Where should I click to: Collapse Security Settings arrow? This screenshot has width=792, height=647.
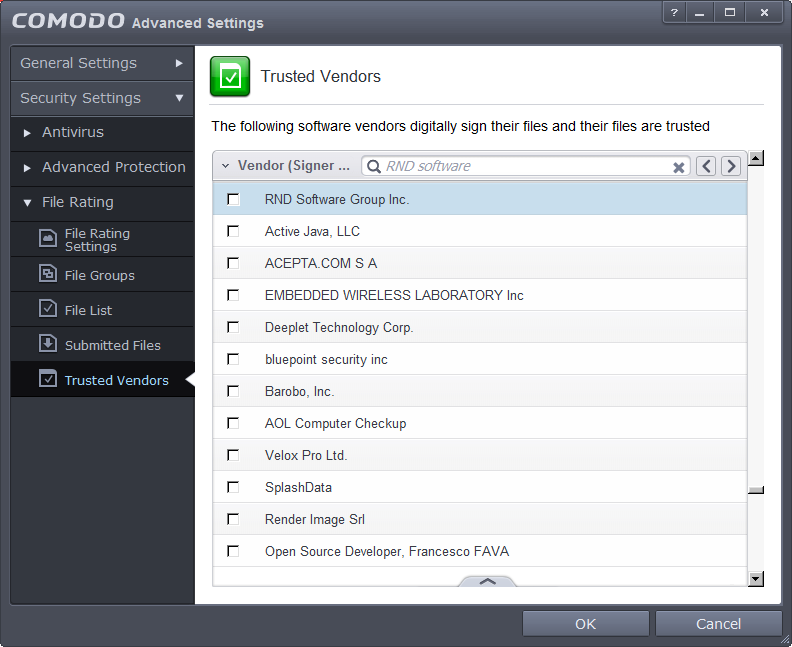coord(179,98)
